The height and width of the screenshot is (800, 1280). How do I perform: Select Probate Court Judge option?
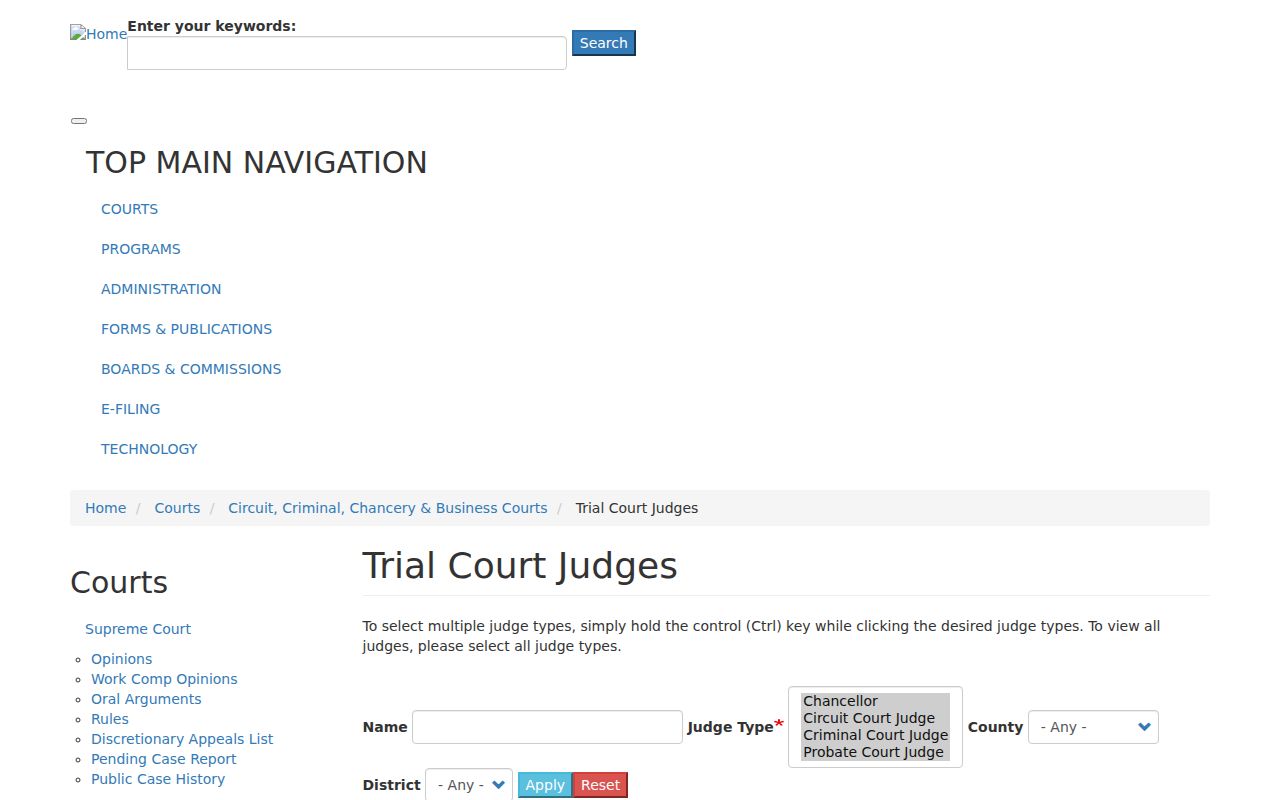tap(875, 752)
